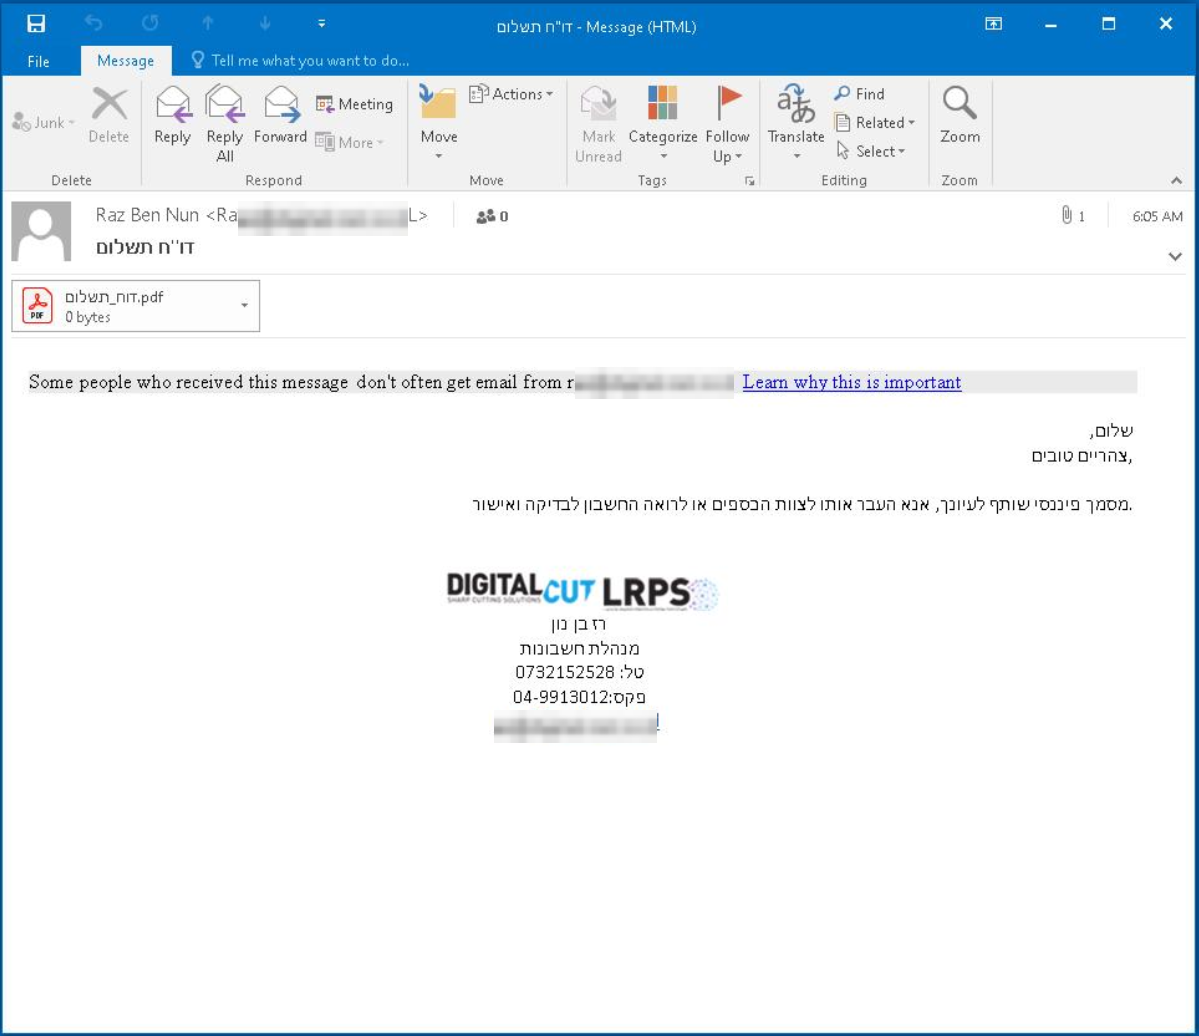This screenshot has width=1199, height=1036.
Task: Open the PDF attachment dropdown arrow
Action: (245, 305)
